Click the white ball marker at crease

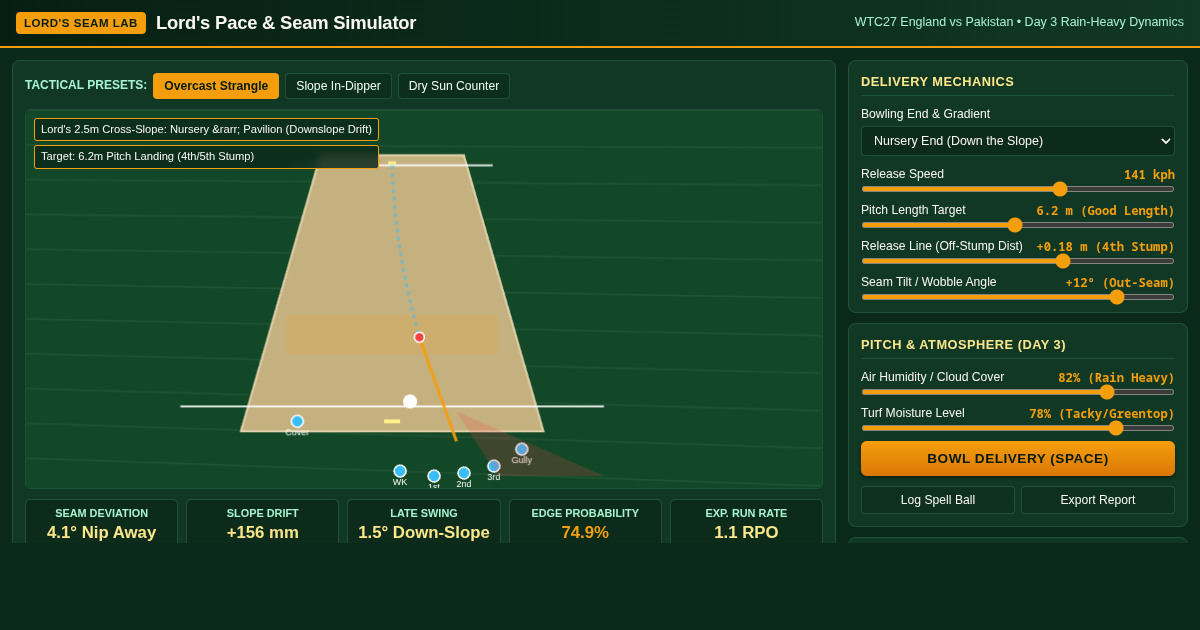410,401
